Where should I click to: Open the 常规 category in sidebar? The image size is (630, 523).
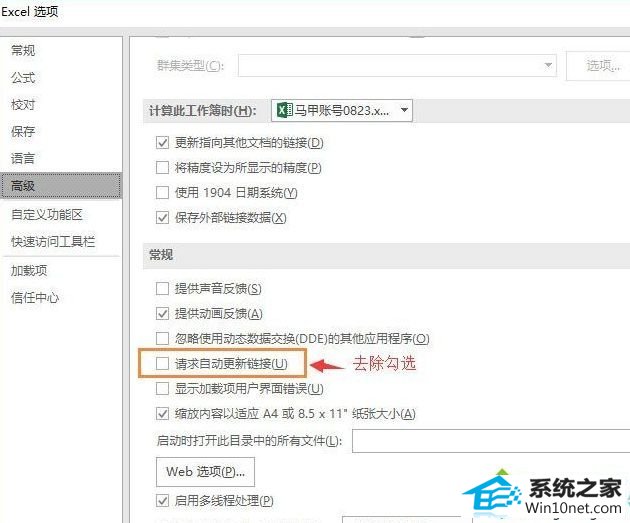23,51
